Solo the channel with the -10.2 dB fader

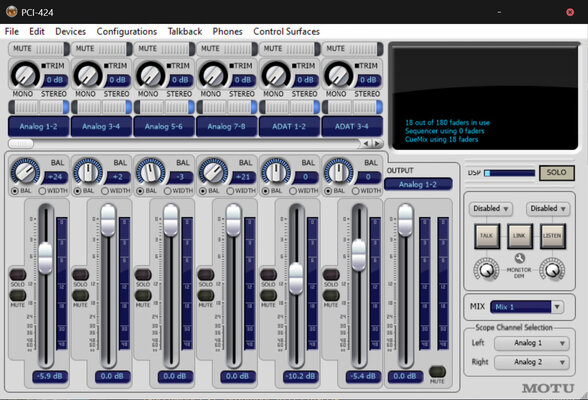point(268,275)
